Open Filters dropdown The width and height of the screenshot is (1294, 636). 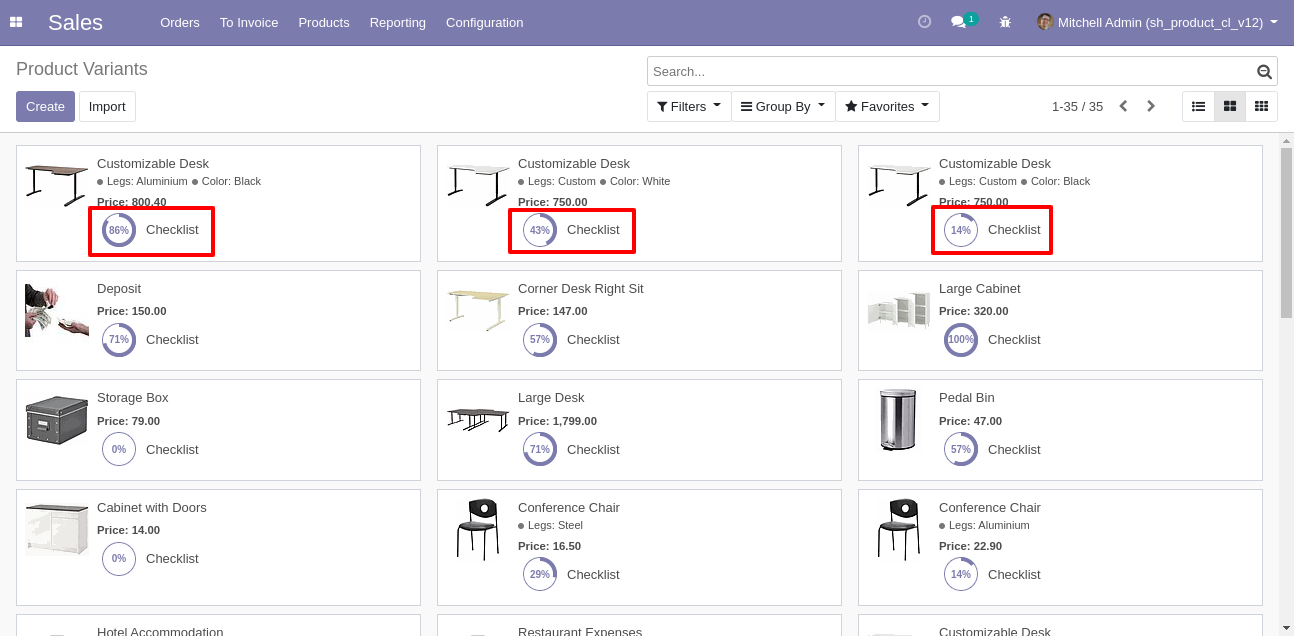(689, 106)
